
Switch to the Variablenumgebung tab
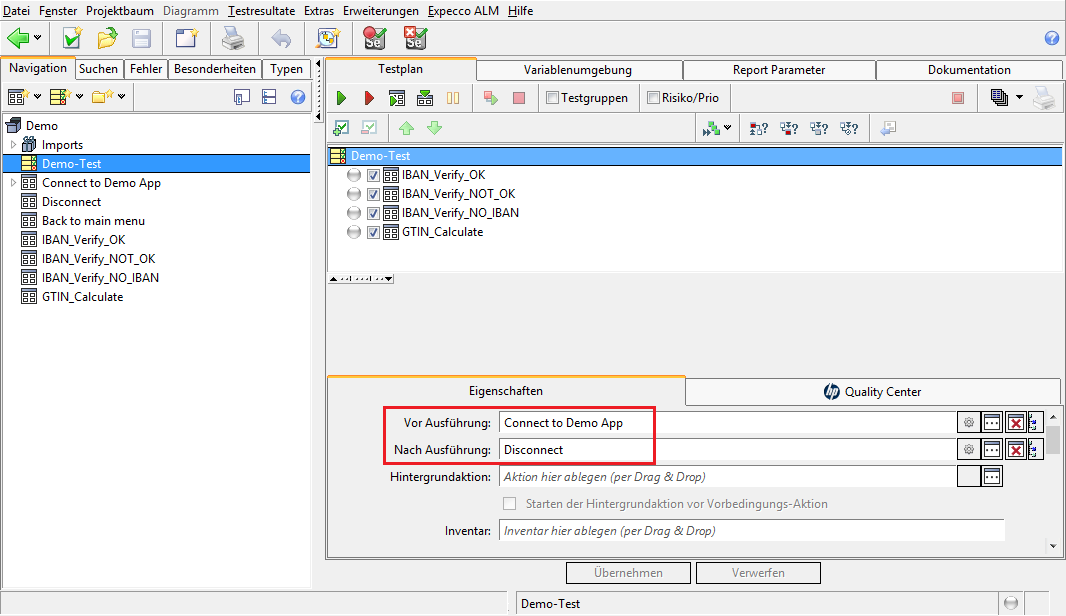[x=578, y=70]
